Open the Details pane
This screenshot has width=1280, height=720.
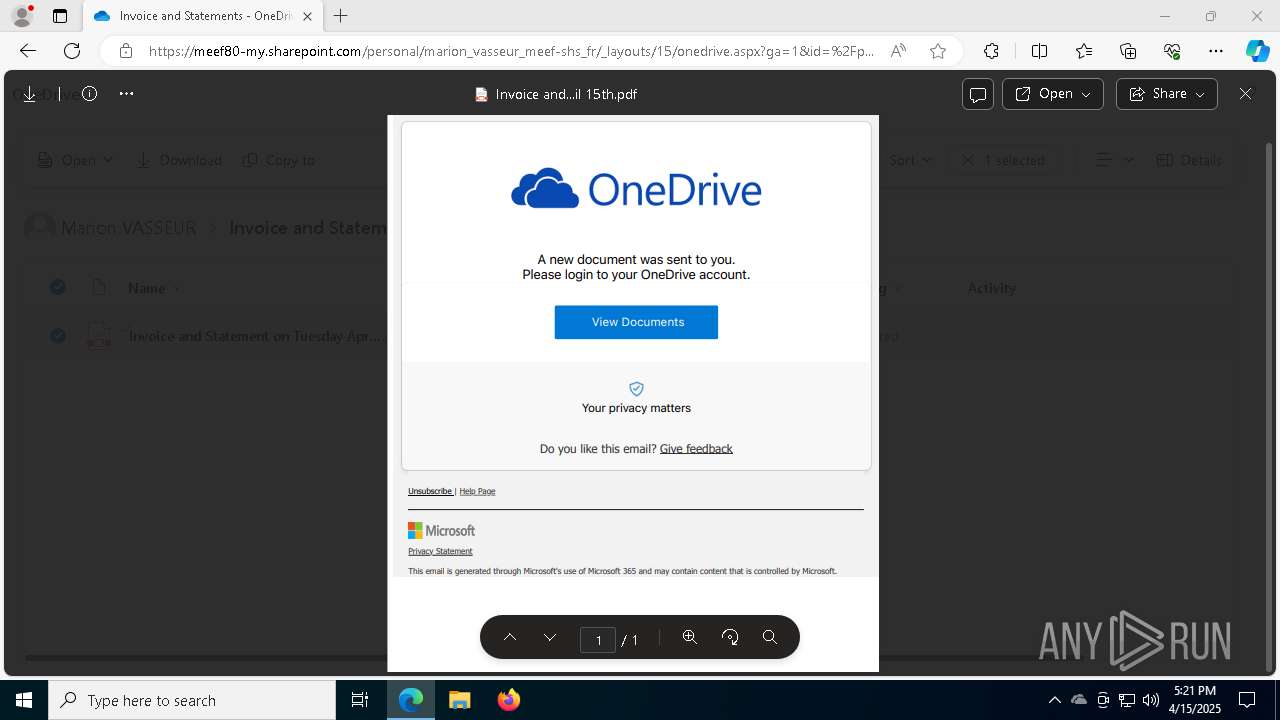(1189, 160)
